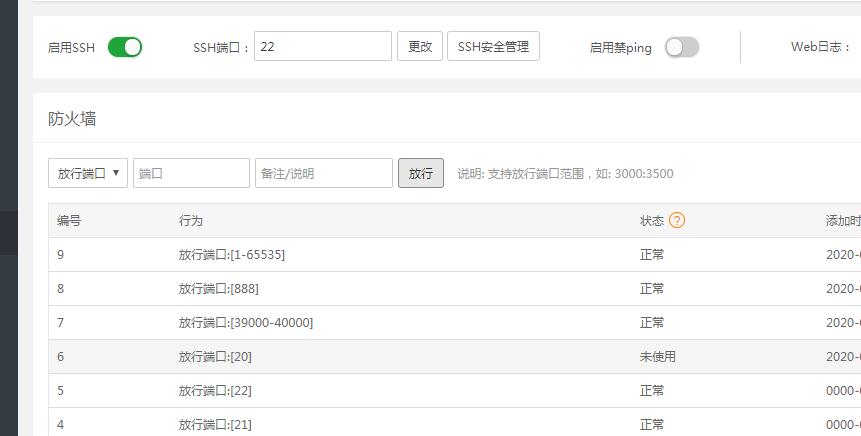861x436 pixels.
Task: Click the 行为 column header
Action: (x=191, y=221)
